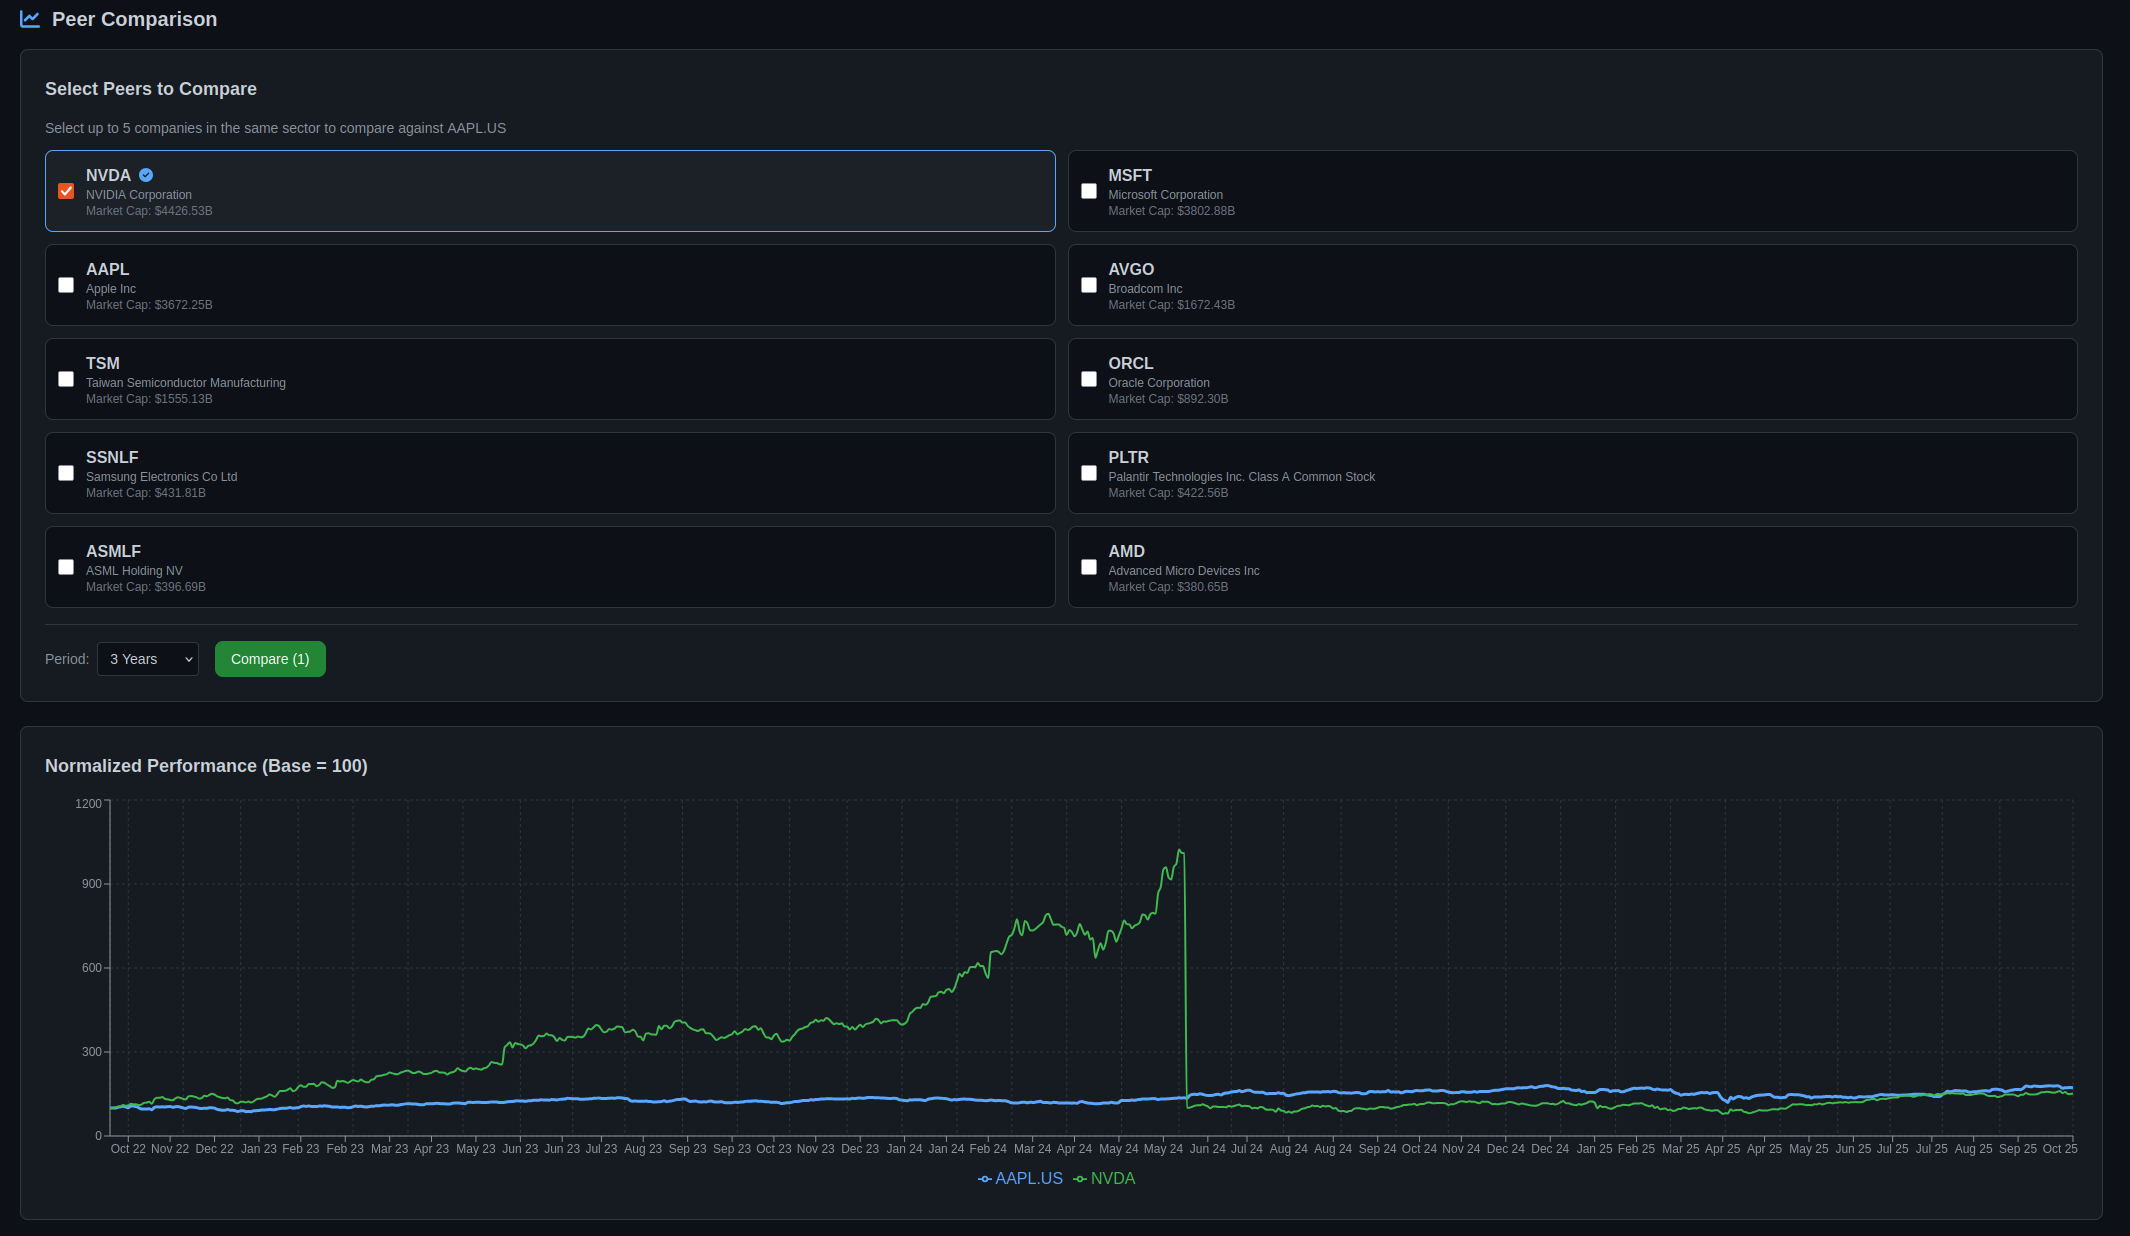Click the AAPL.US legend label
Viewport: 2130px width, 1236px height.
point(1029,1179)
